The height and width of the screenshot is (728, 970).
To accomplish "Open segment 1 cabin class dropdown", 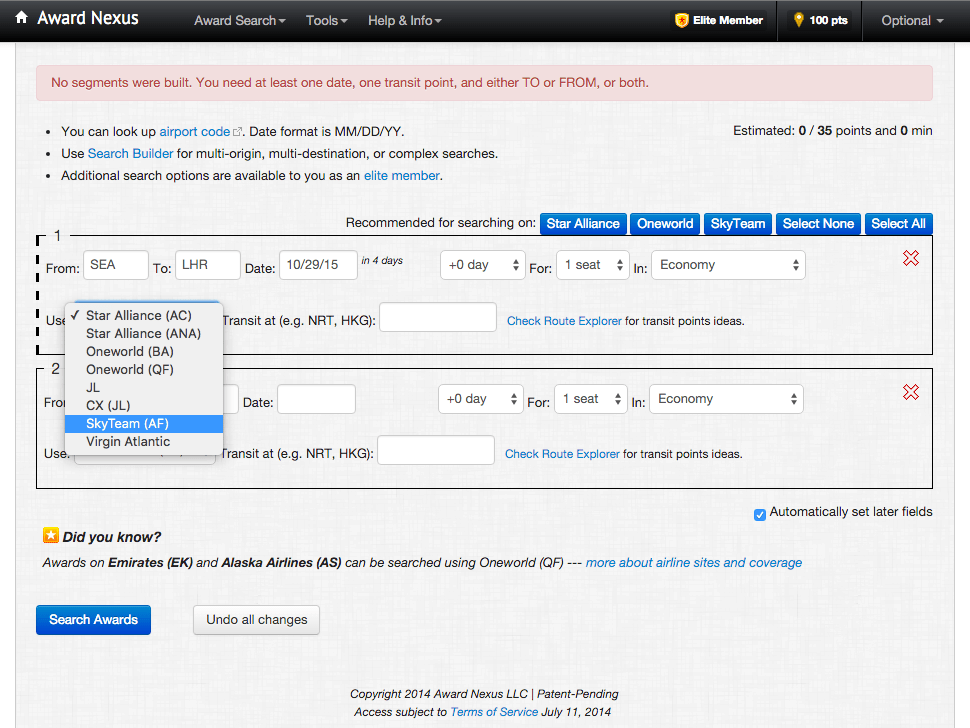I will pos(728,265).
